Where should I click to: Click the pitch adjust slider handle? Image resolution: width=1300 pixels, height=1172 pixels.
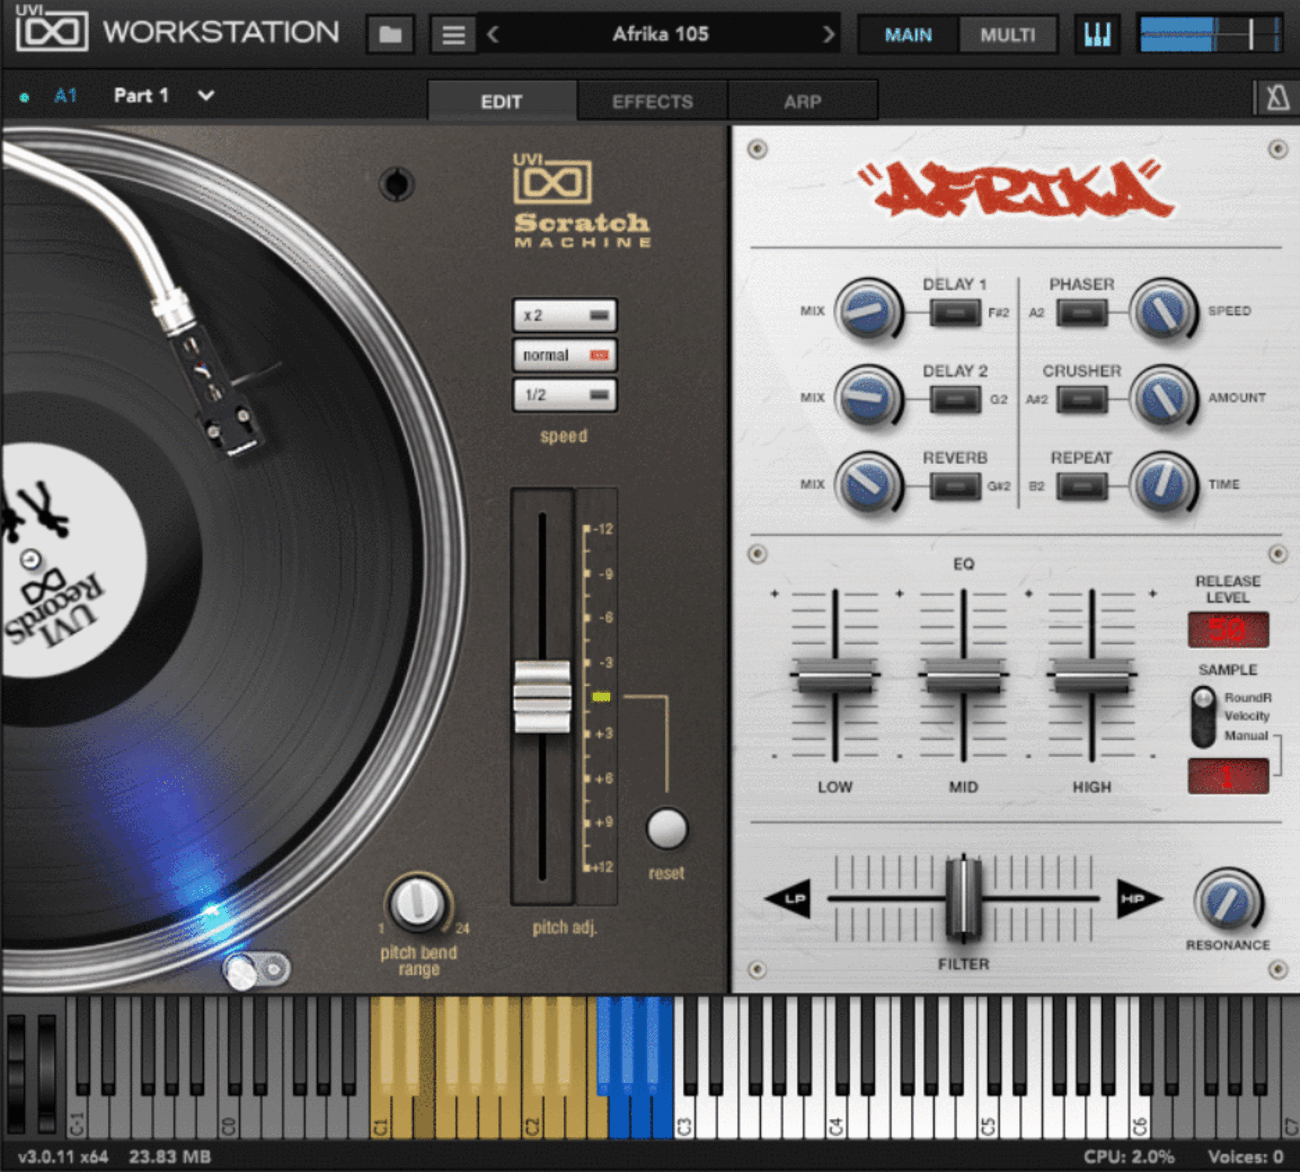pos(542,696)
